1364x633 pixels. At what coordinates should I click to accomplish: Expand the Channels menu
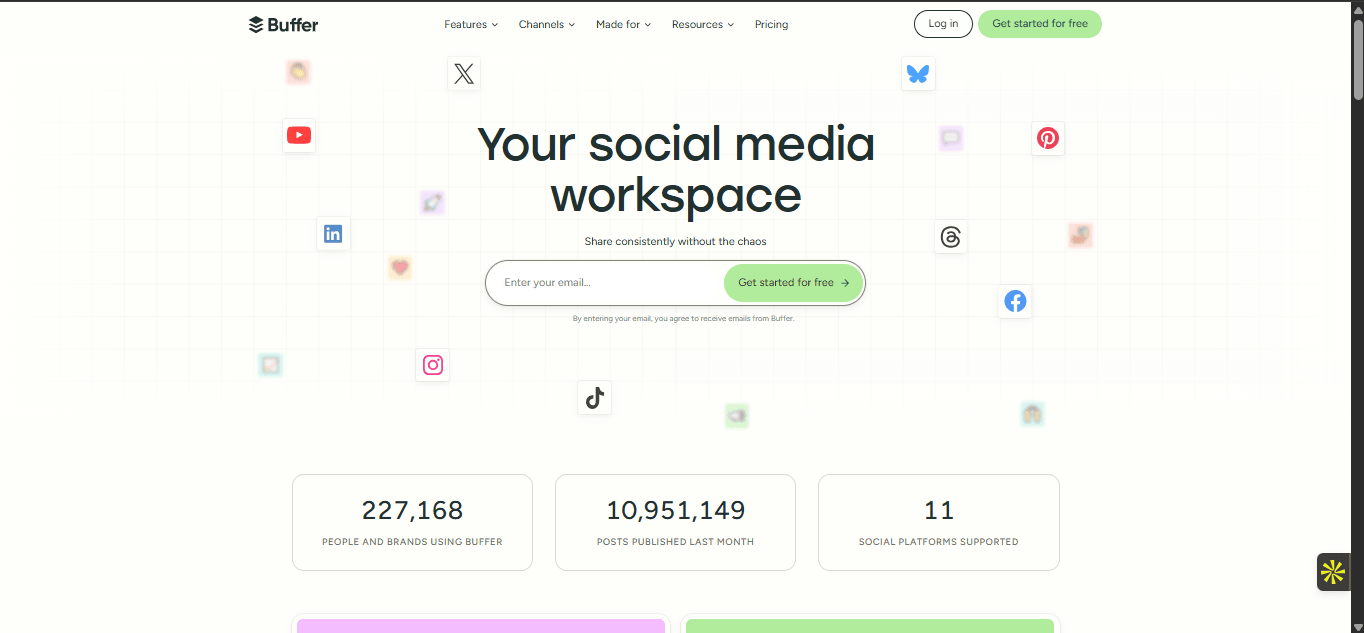click(x=547, y=24)
